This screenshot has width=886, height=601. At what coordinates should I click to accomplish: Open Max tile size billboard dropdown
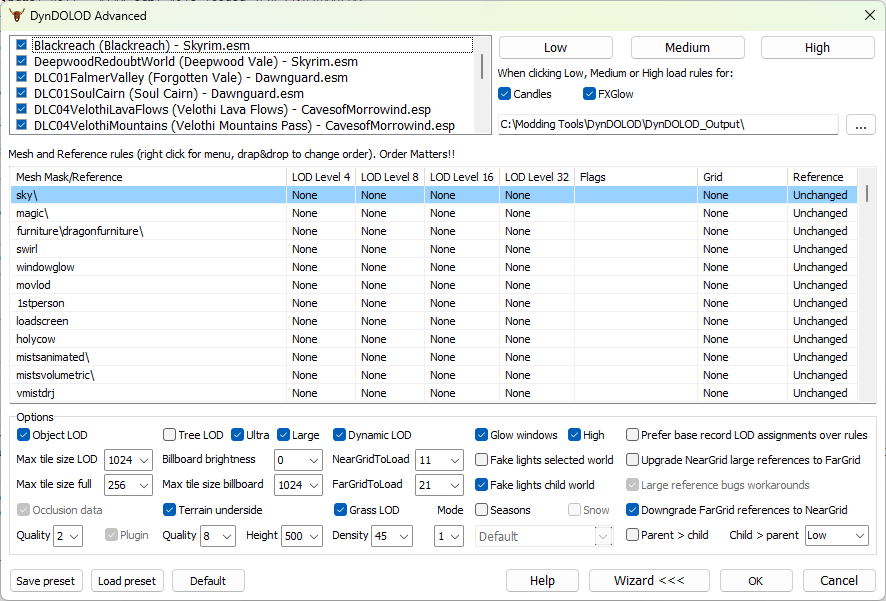click(x=298, y=485)
